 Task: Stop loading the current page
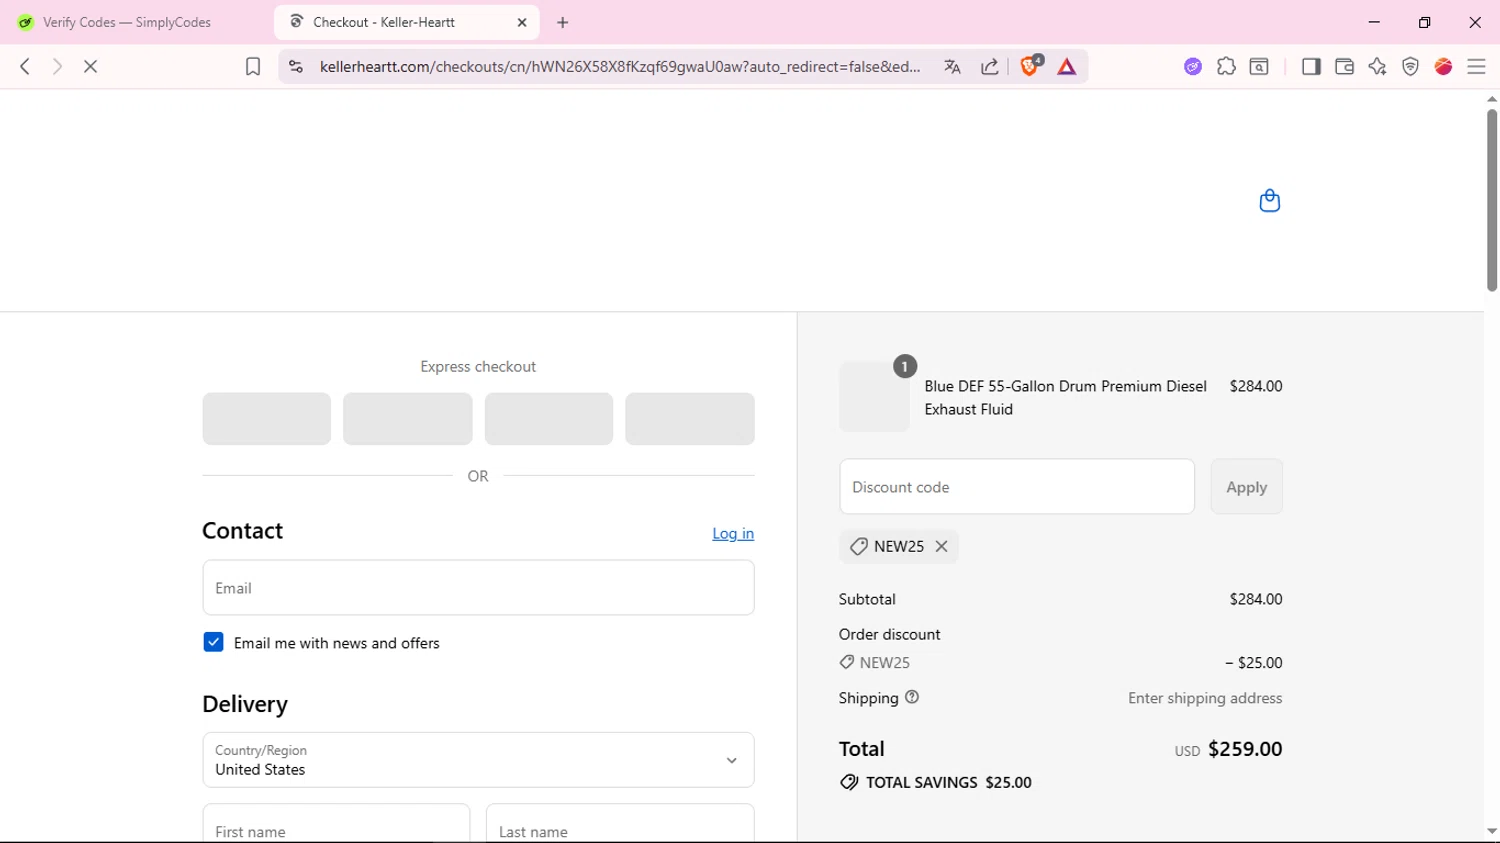click(x=90, y=67)
